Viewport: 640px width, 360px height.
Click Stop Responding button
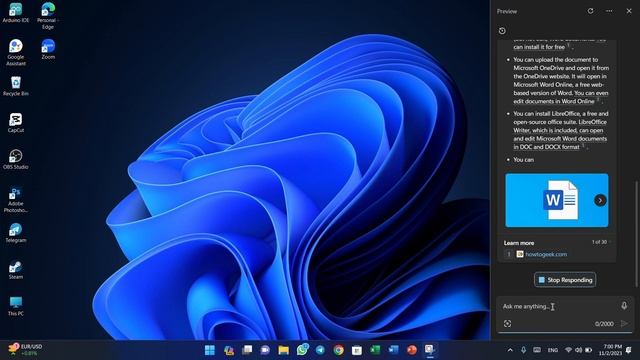(x=565, y=280)
